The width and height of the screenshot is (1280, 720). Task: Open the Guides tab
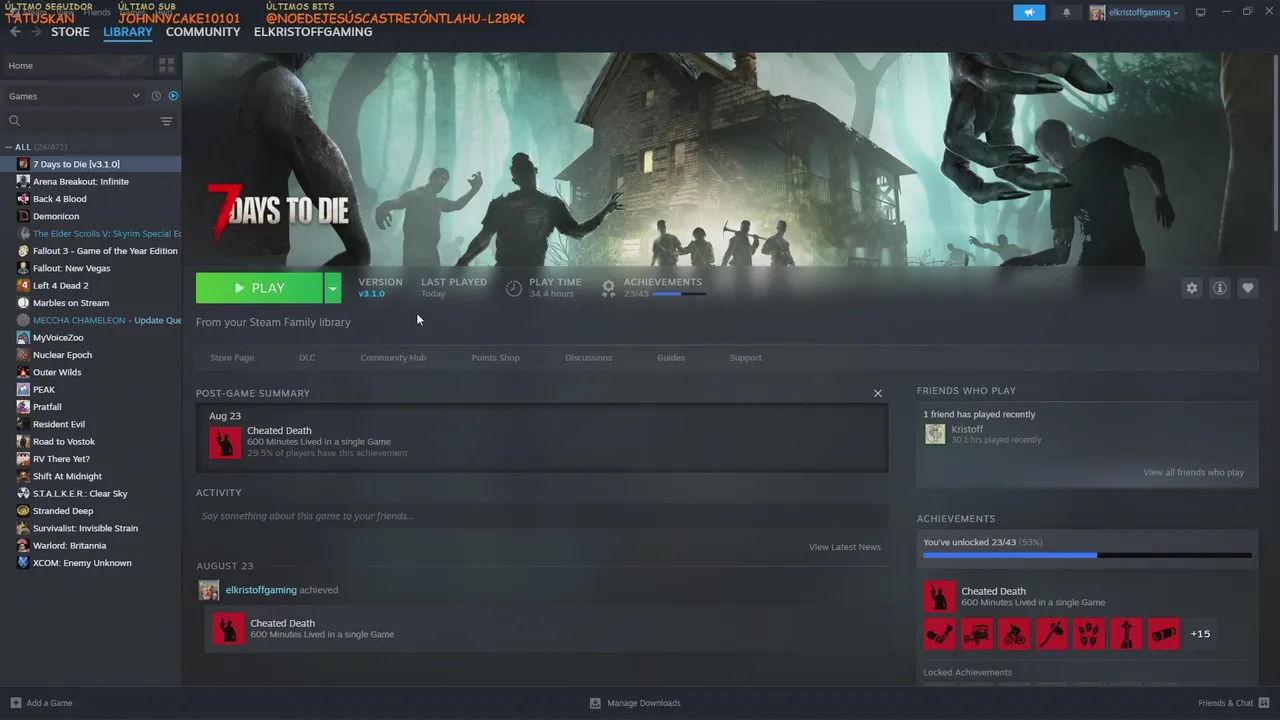[671, 358]
